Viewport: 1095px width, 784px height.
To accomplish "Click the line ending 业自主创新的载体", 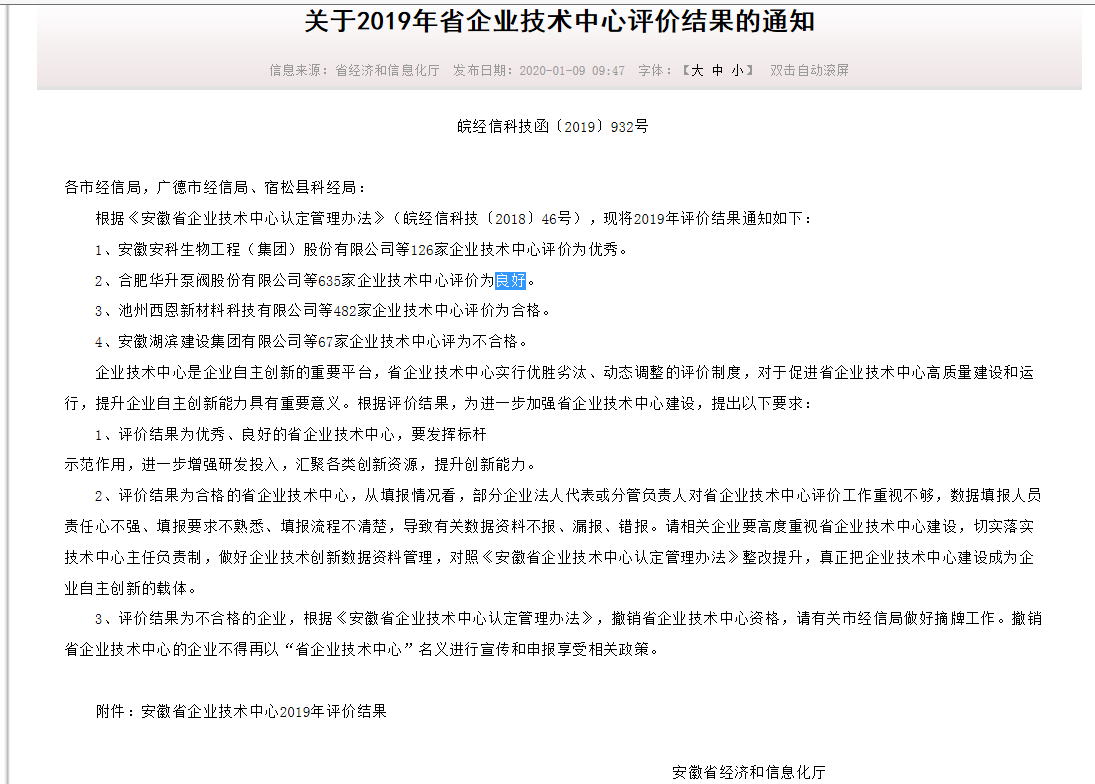I will [x=130, y=589].
